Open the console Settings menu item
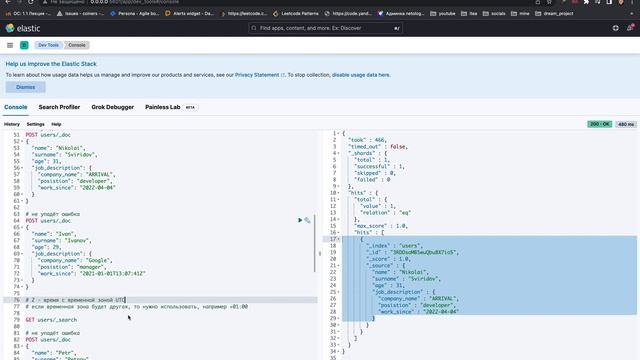This screenshot has height=360, width=640. [x=36, y=124]
